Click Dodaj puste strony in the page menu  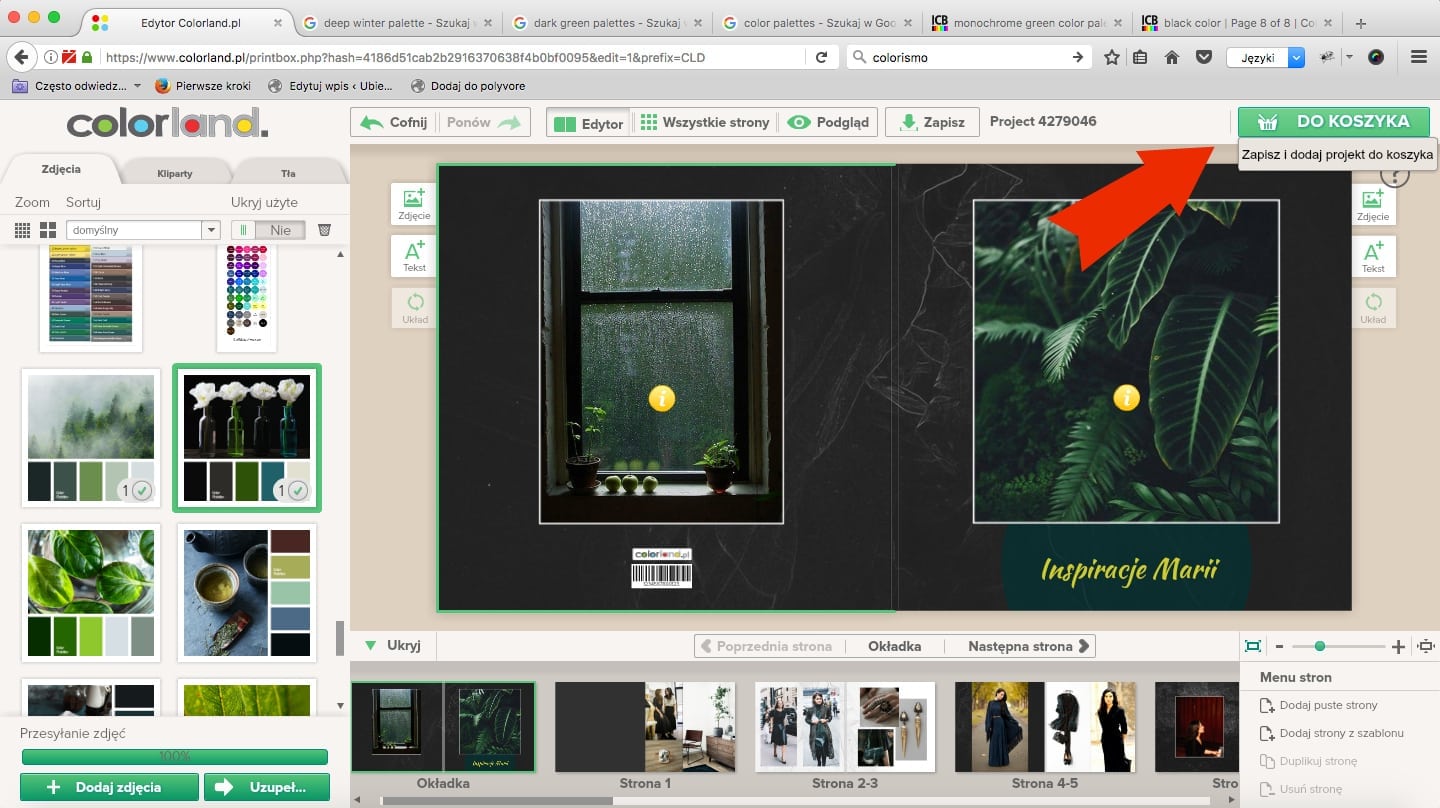click(x=1319, y=705)
